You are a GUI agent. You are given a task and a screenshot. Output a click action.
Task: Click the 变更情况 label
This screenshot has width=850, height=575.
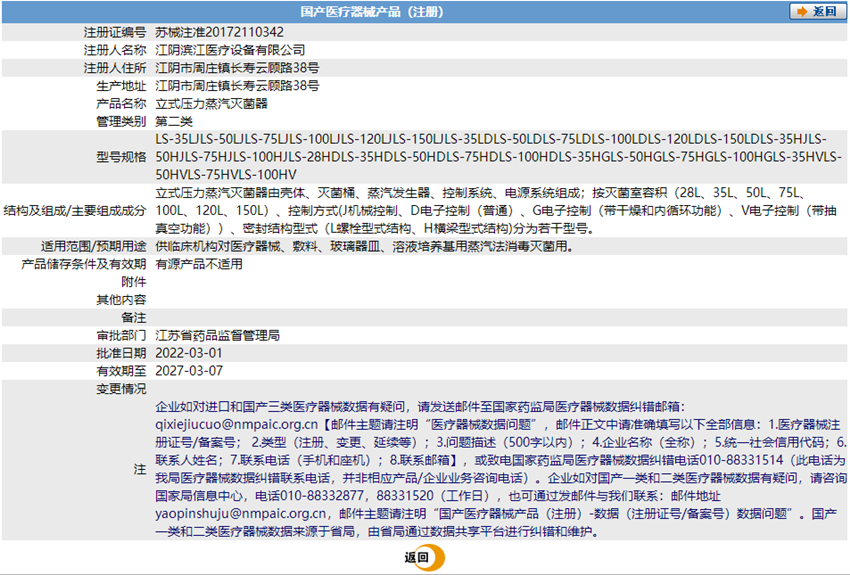(x=121, y=389)
